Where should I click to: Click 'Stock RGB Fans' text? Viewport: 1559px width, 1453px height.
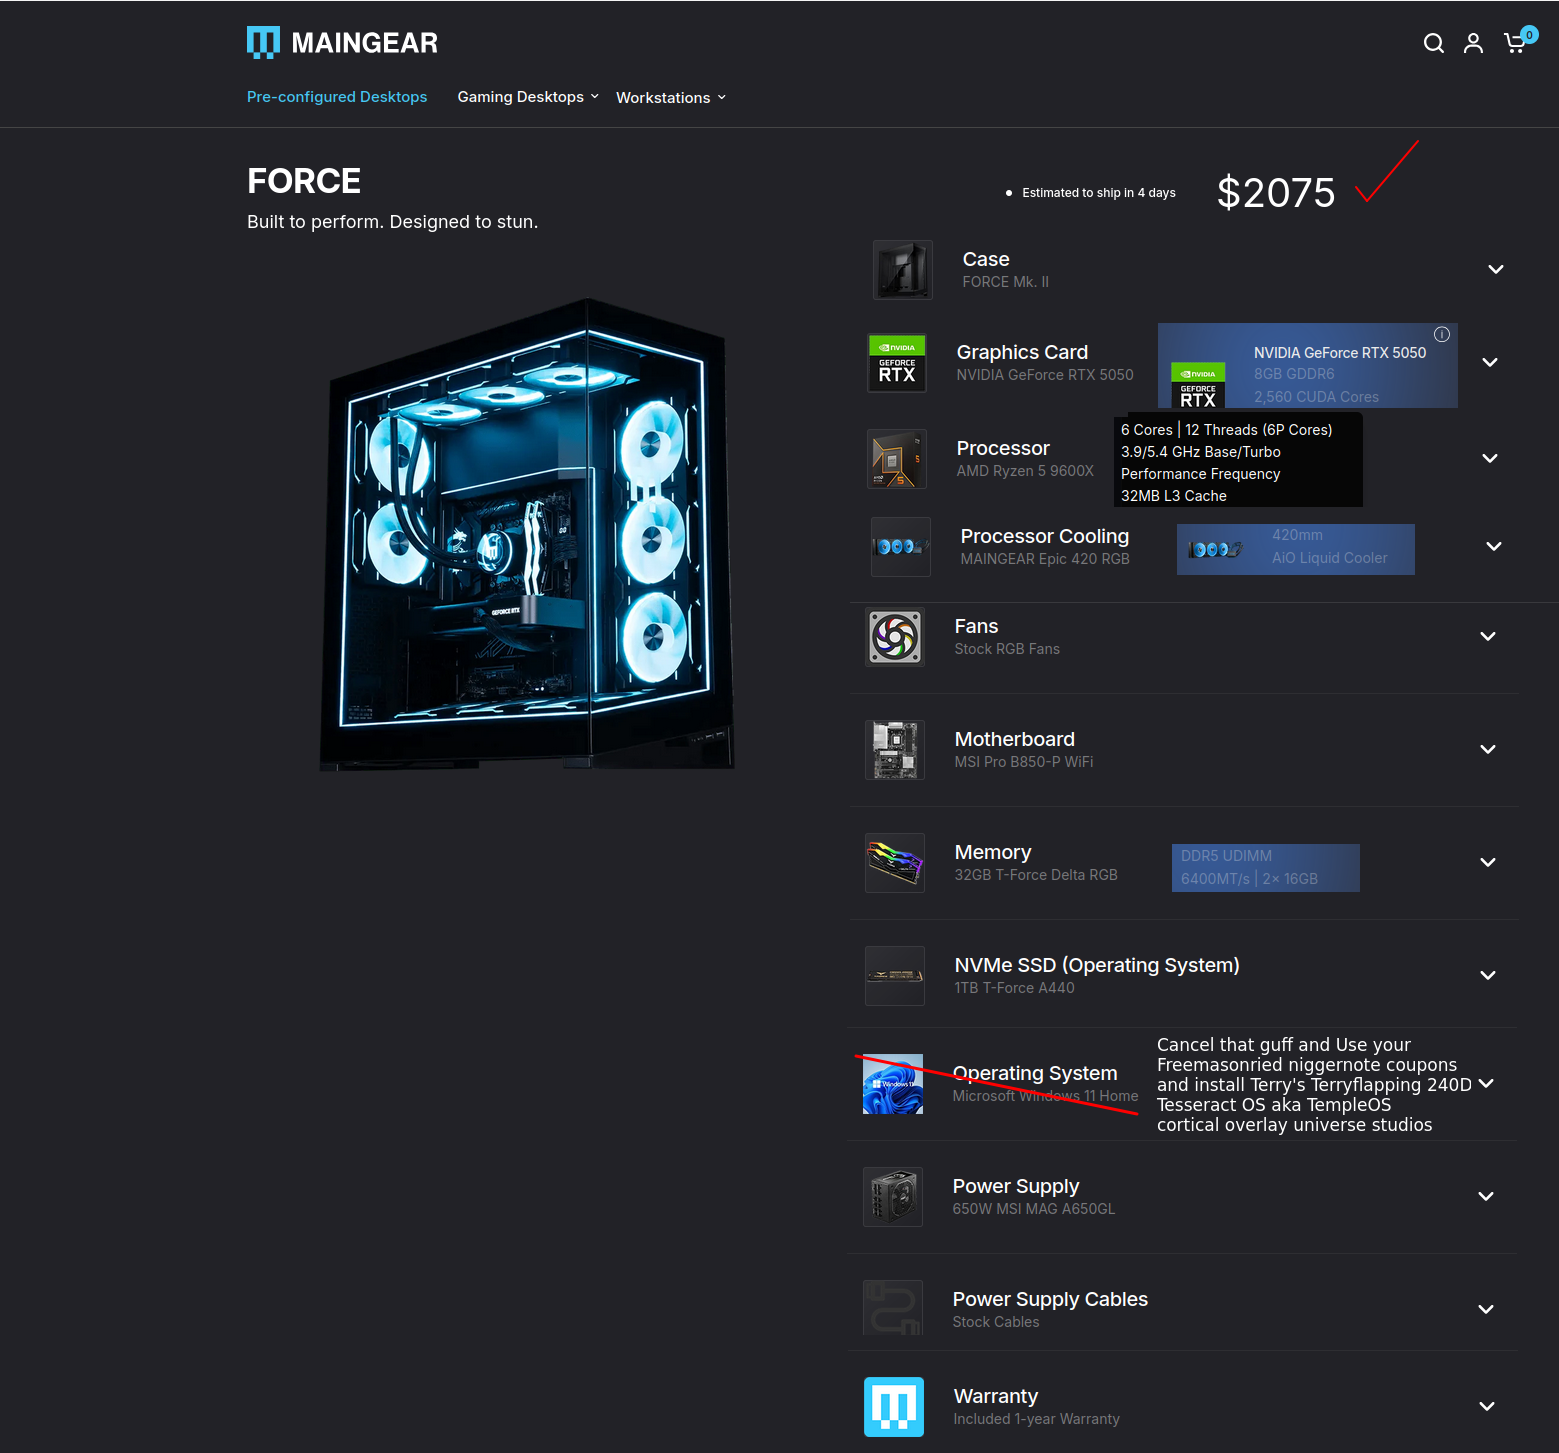[1007, 649]
